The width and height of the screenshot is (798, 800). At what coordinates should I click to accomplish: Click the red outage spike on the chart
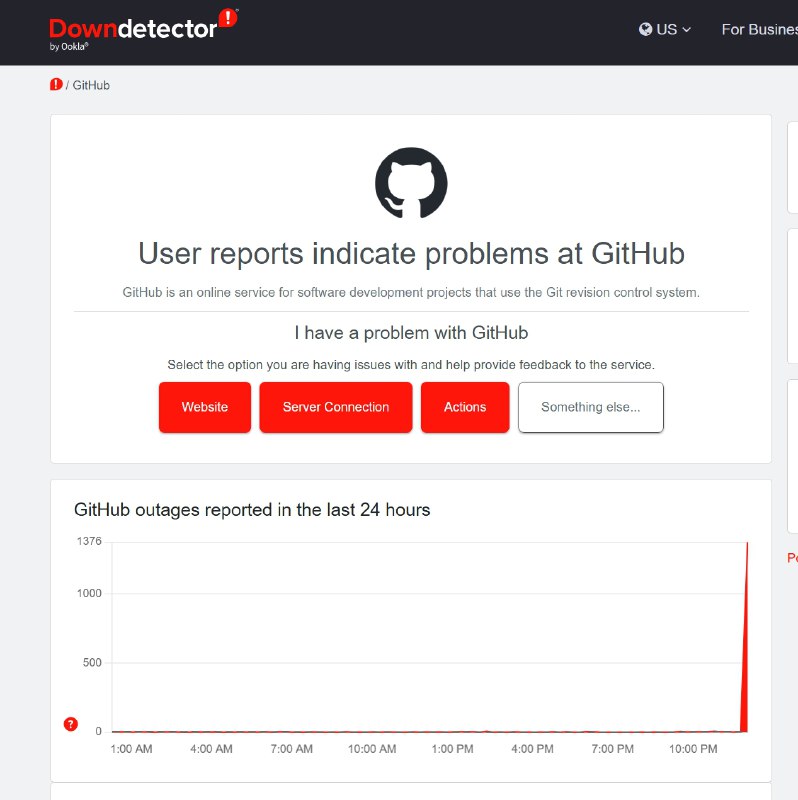coord(745,663)
